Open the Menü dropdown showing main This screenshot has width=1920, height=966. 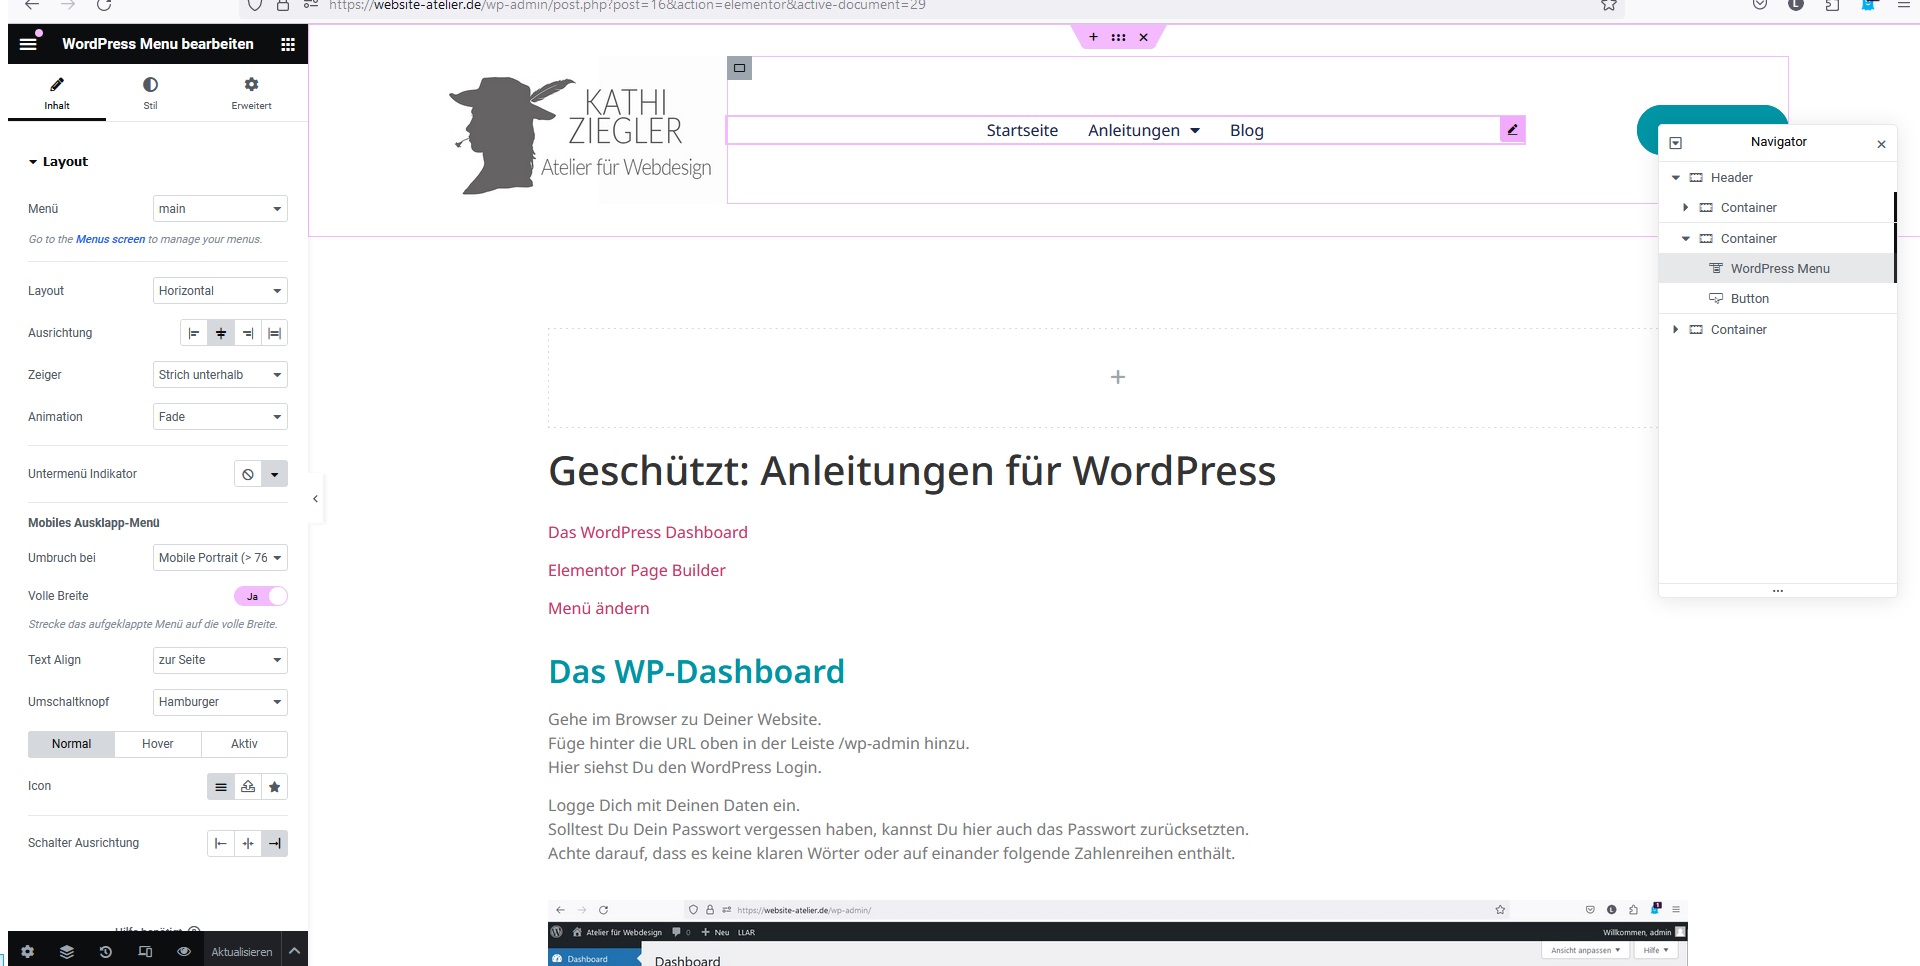(220, 209)
